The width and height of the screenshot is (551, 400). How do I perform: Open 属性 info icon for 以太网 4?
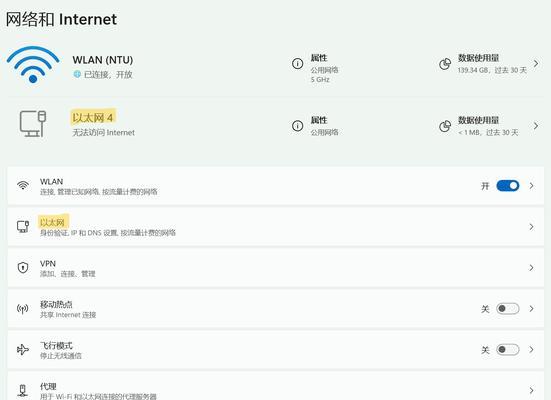click(297, 126)
